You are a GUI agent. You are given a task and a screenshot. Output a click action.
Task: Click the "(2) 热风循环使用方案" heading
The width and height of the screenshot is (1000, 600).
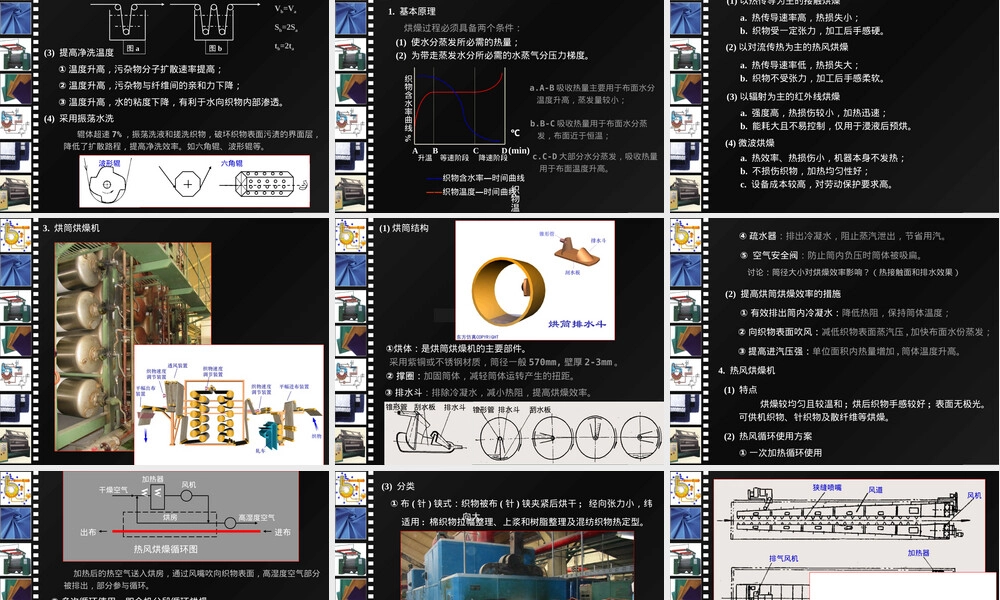tap(768, 437)
